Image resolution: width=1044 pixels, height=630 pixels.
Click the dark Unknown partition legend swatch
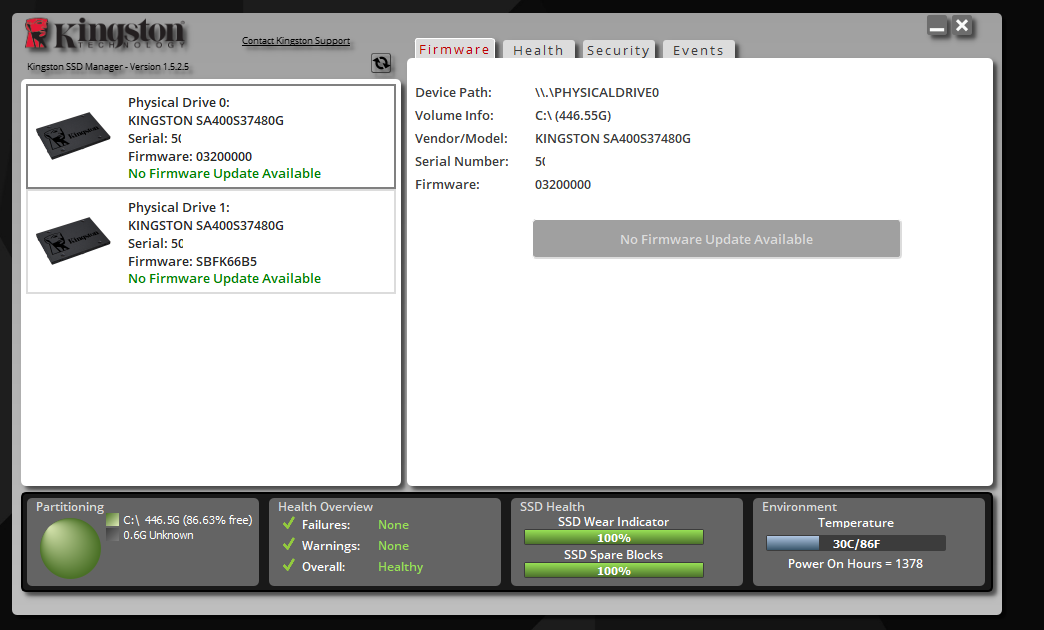(113, 535)
